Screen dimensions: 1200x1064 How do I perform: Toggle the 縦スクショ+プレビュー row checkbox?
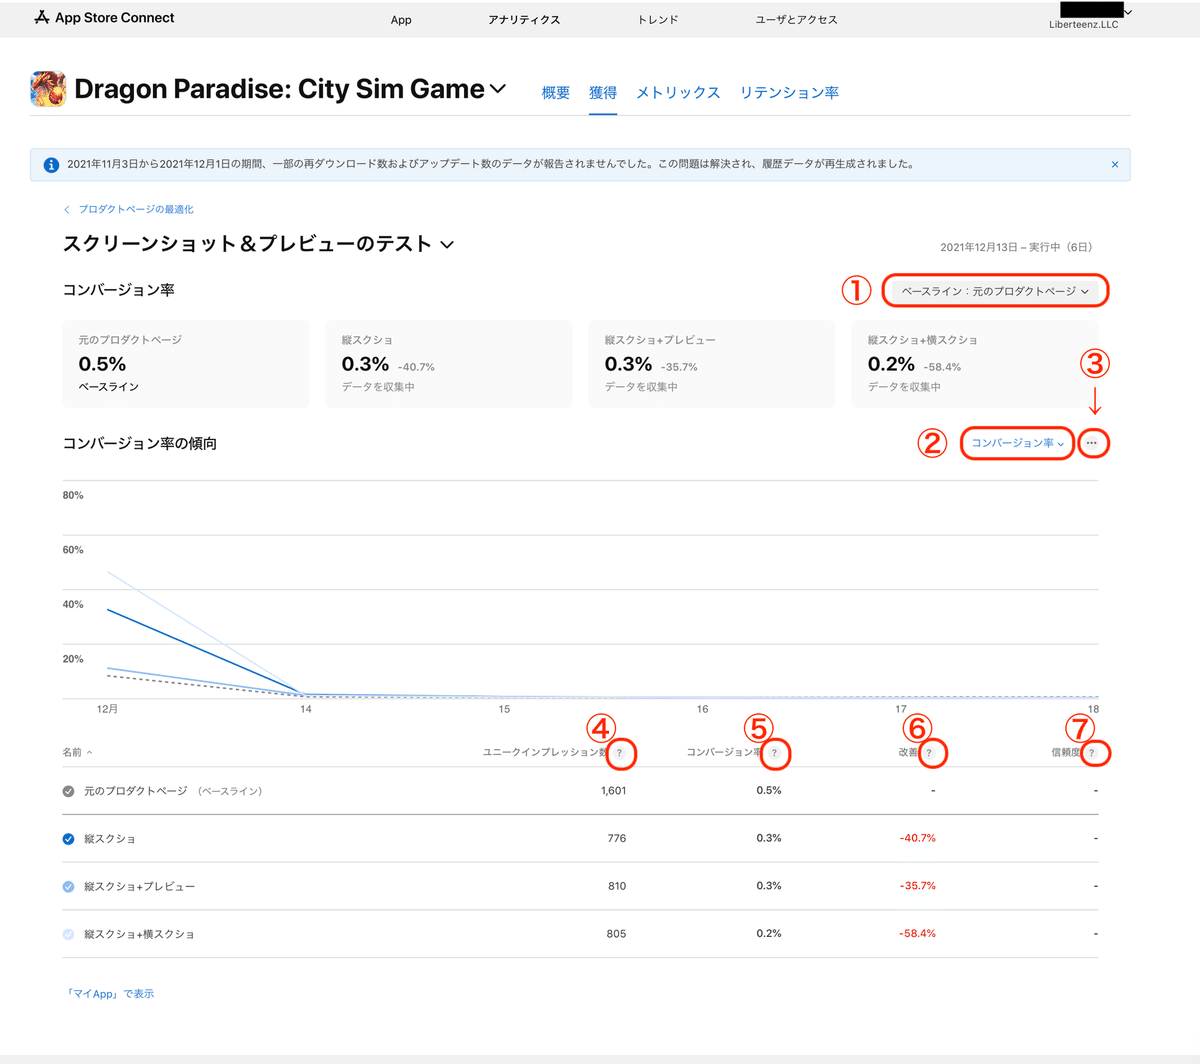(68, 886)
